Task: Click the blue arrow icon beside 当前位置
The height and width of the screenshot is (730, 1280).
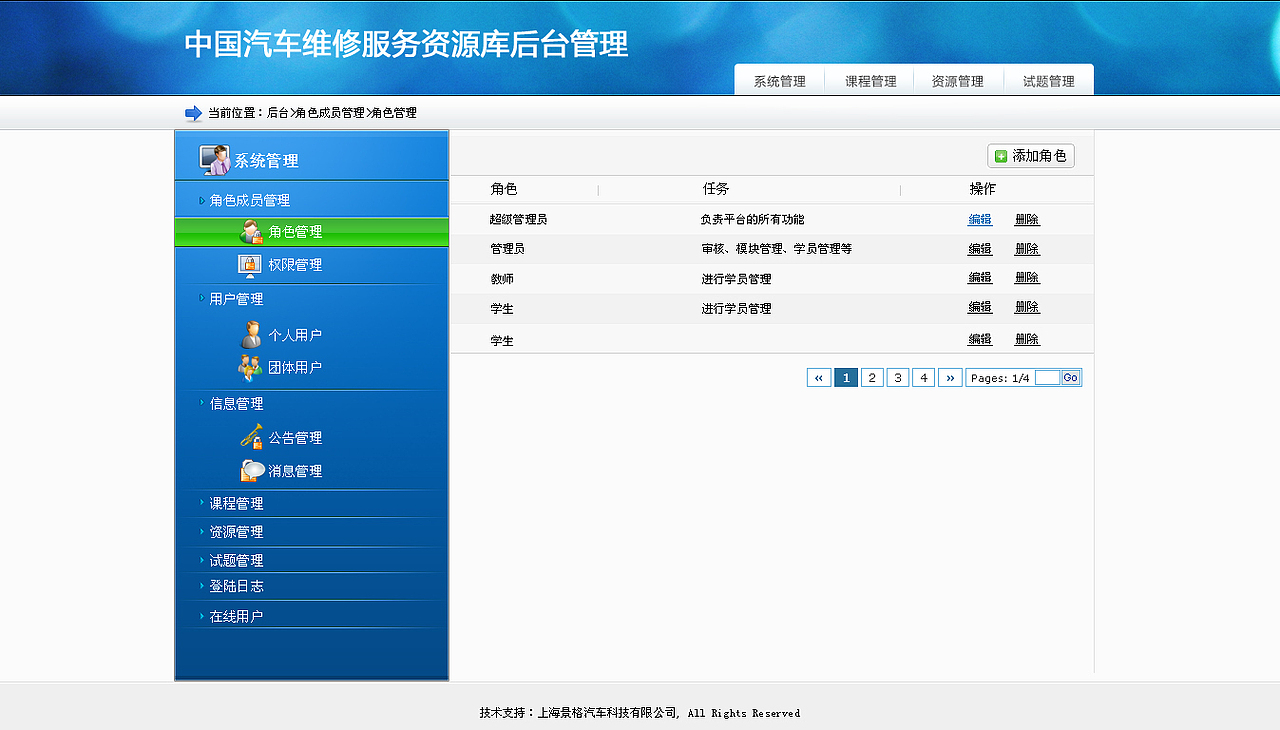Action: click(193, 113)
